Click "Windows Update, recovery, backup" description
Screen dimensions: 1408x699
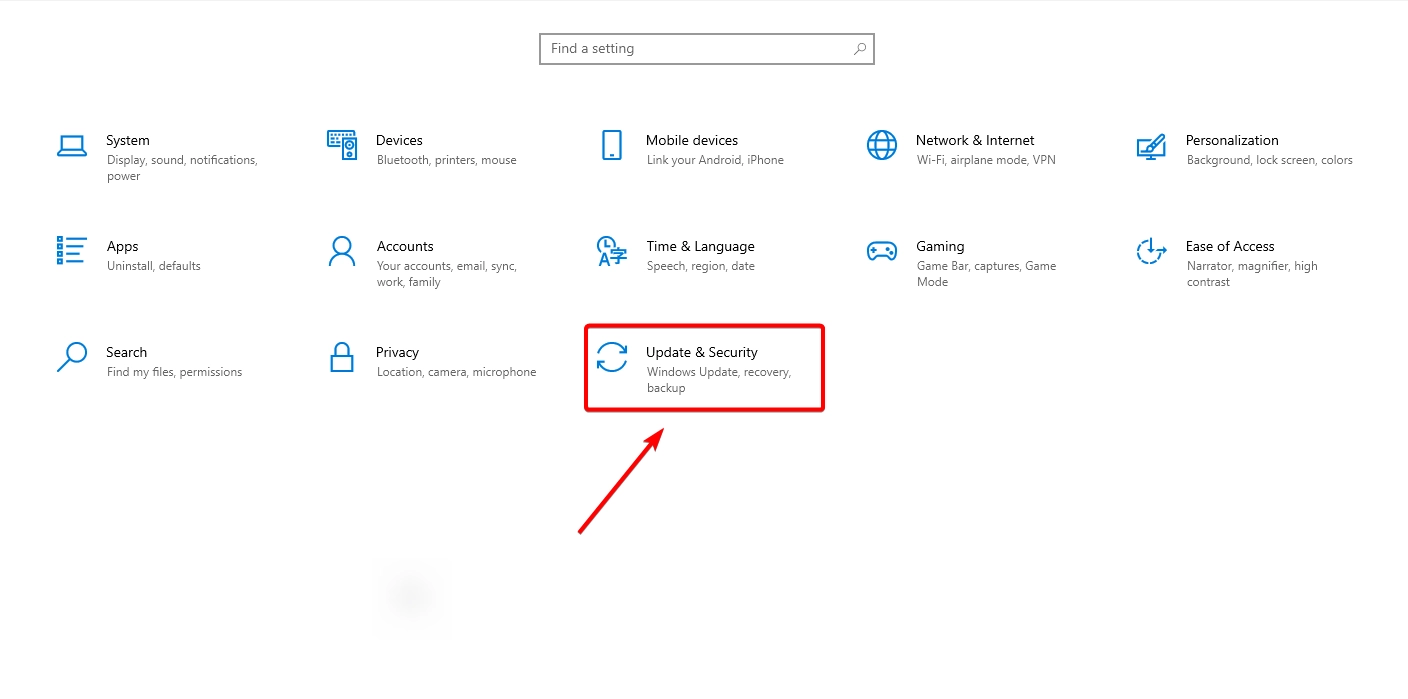click(719, 380)
